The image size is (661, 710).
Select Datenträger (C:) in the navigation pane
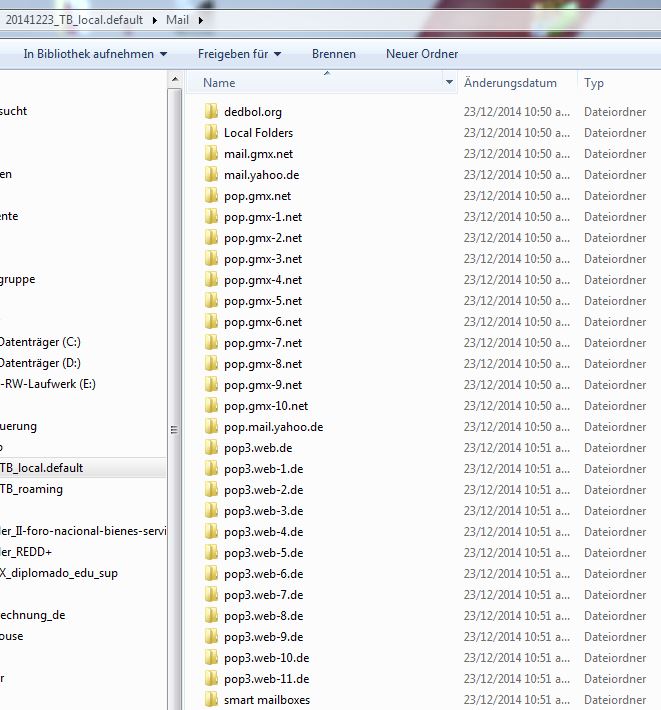pyautogui.click(x=40, y=342)
